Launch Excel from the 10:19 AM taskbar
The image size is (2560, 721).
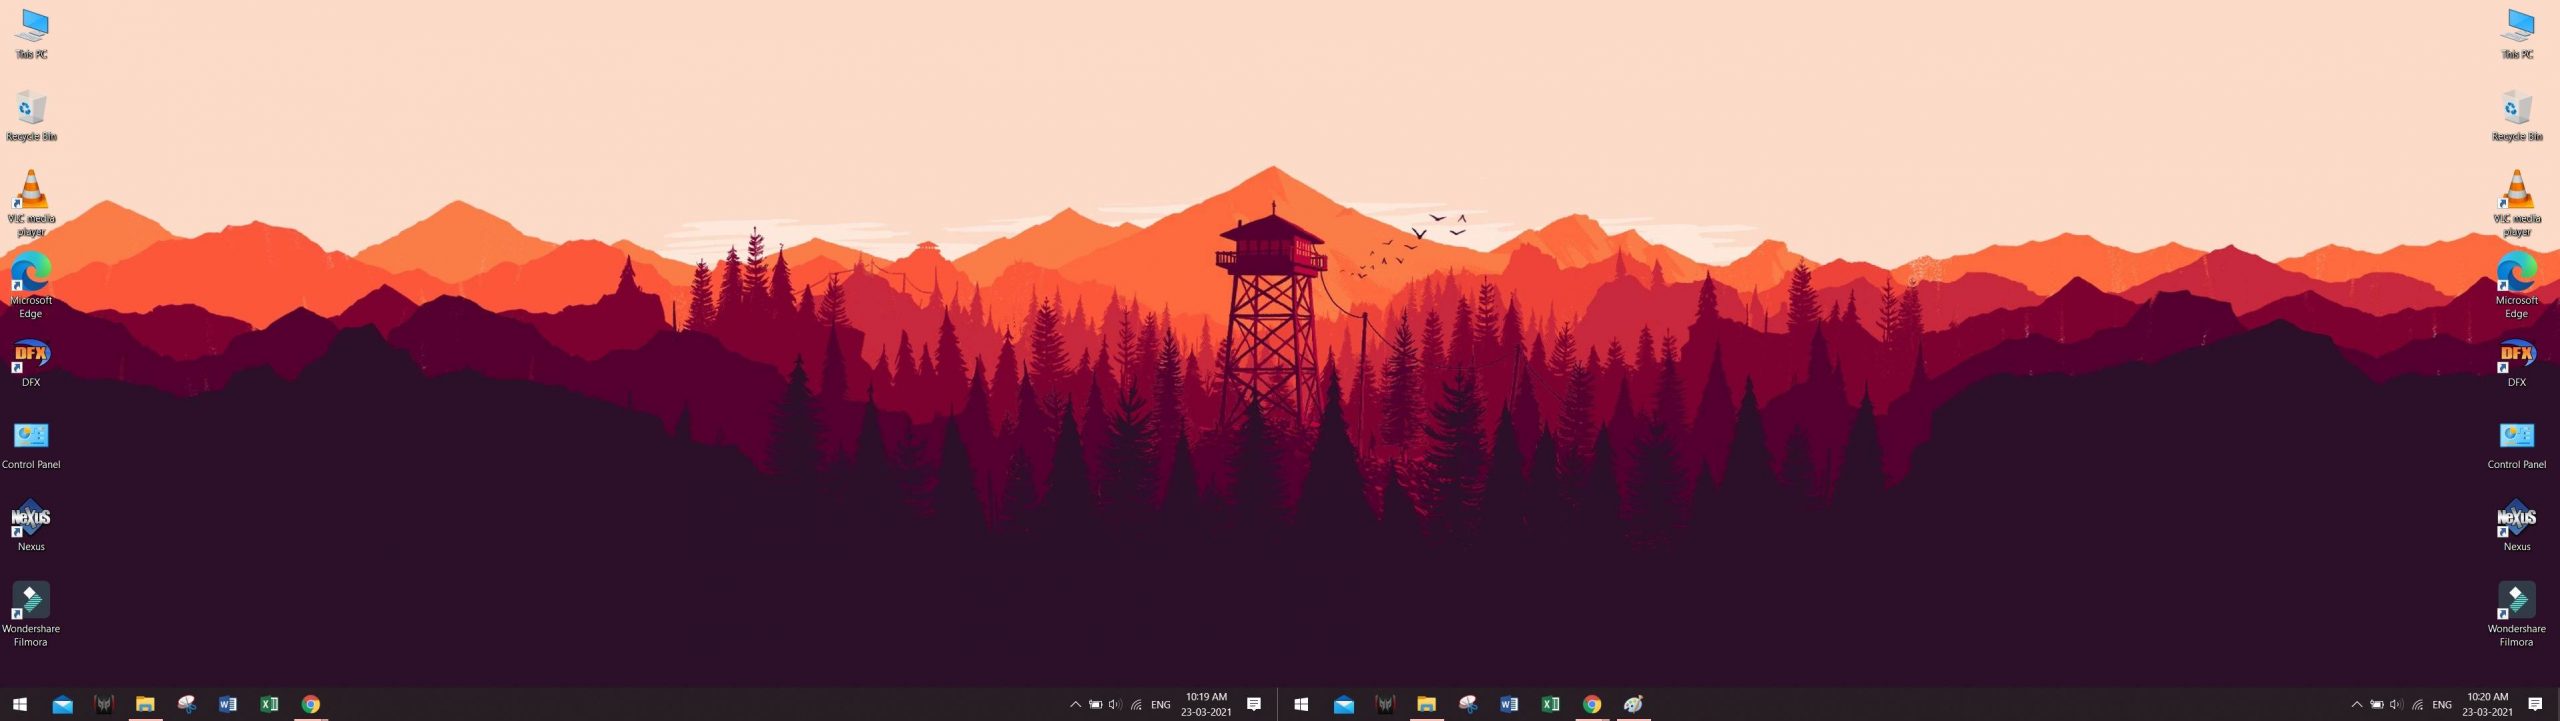[x=269, y=704]
